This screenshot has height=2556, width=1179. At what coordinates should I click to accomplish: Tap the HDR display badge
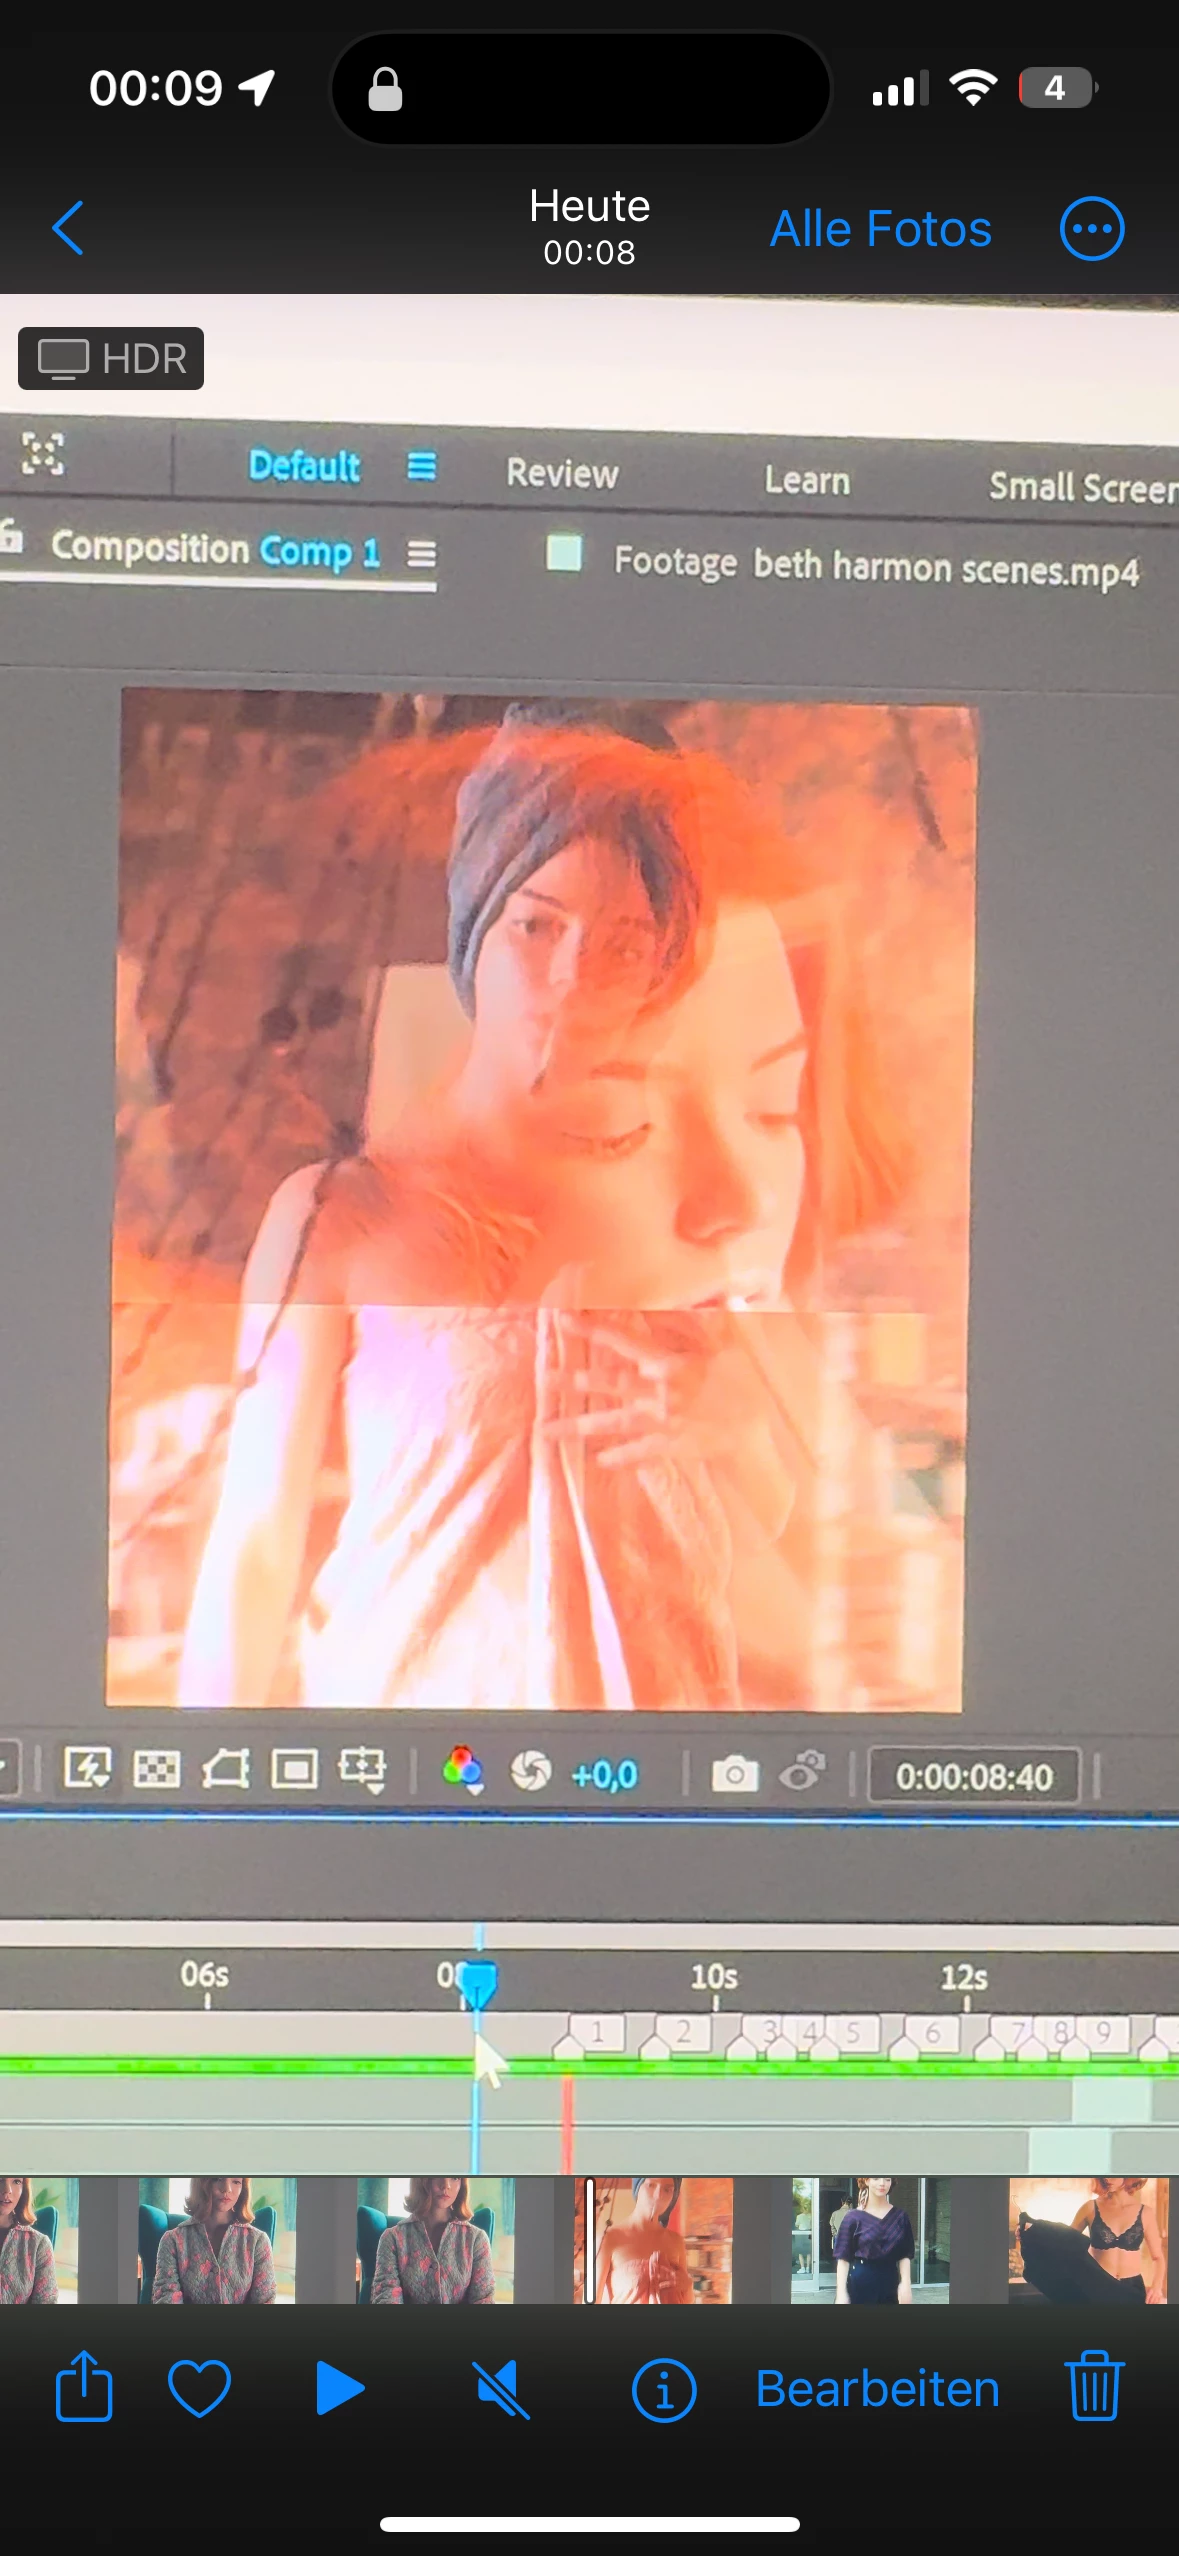(x=111, y=358)
